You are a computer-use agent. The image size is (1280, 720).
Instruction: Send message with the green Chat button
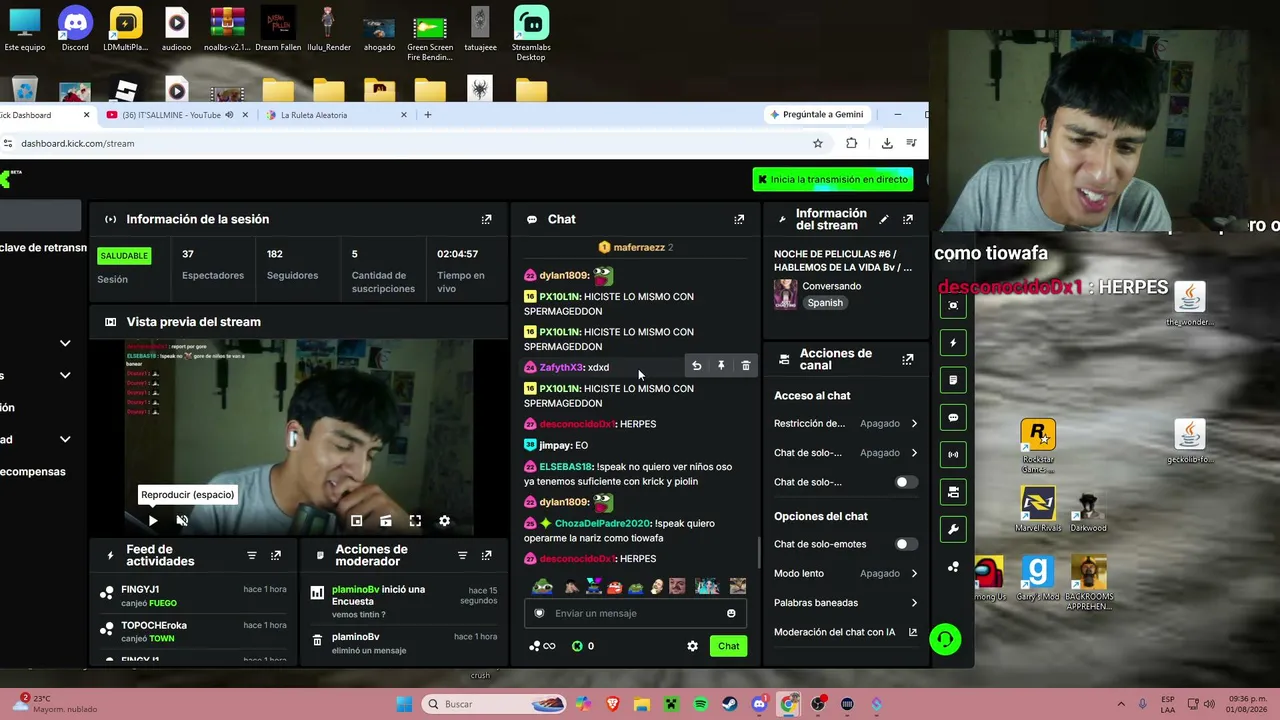pos(728,646)
